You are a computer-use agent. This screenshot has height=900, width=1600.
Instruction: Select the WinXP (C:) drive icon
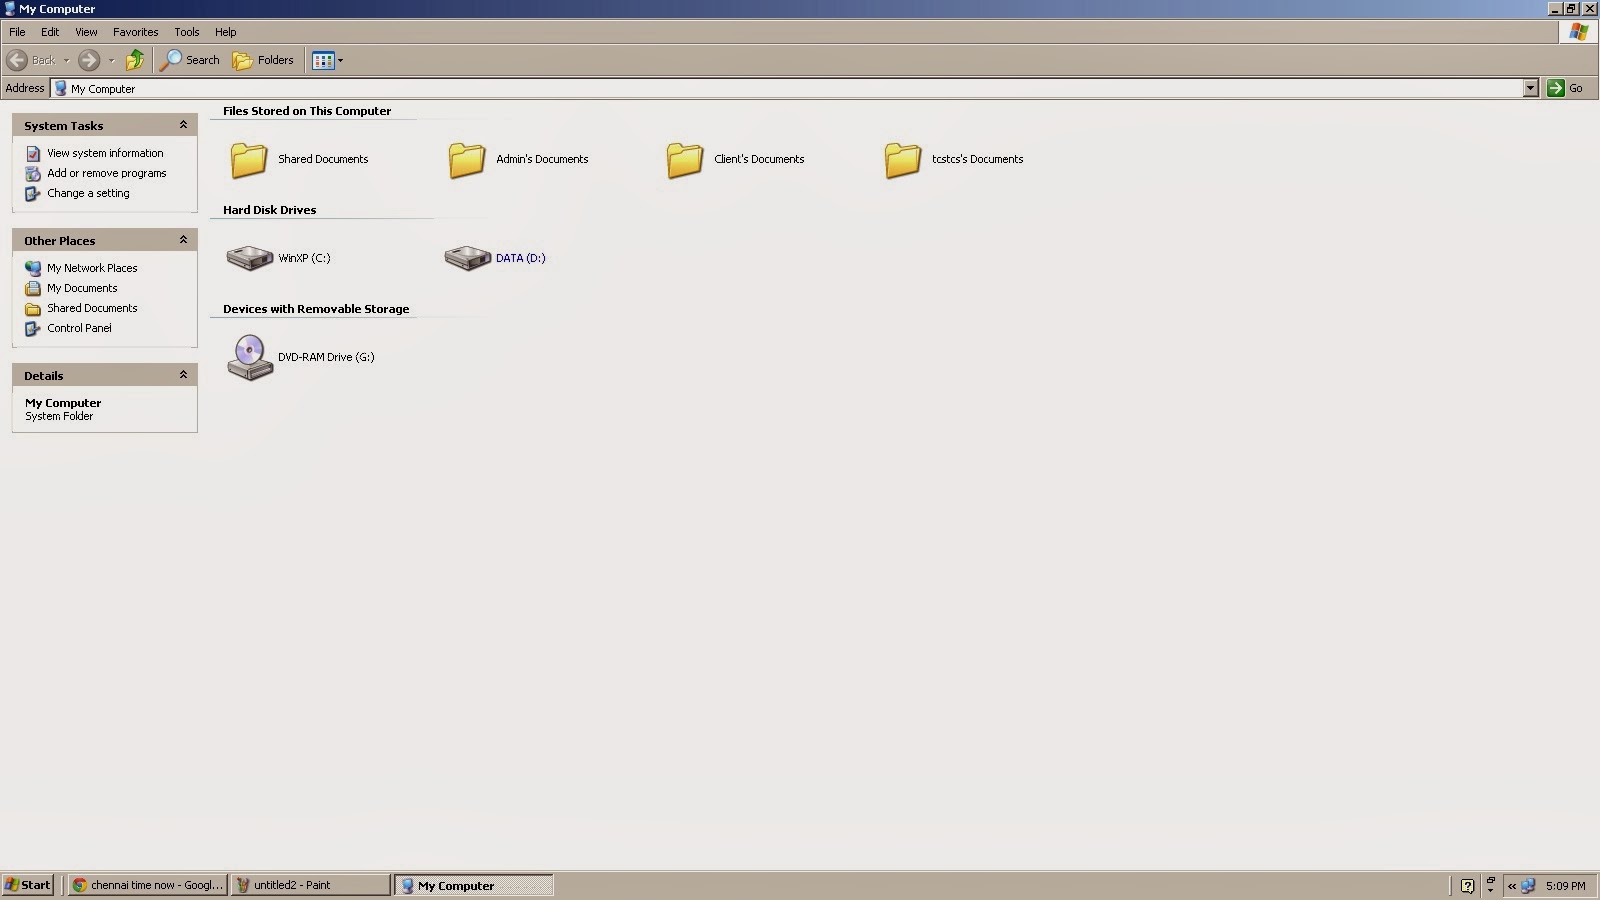[250, 258]
